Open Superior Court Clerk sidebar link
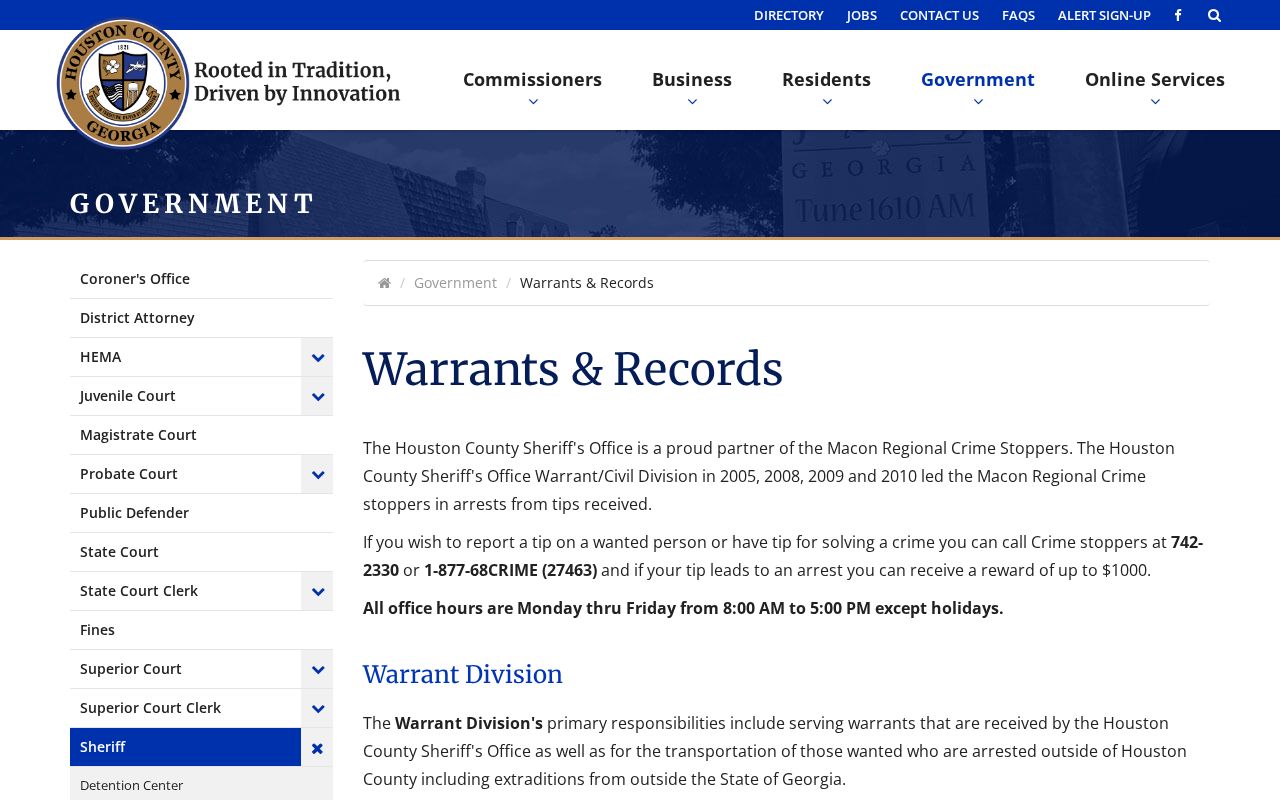Screen dimensions: 1280x800 point(185,708)
